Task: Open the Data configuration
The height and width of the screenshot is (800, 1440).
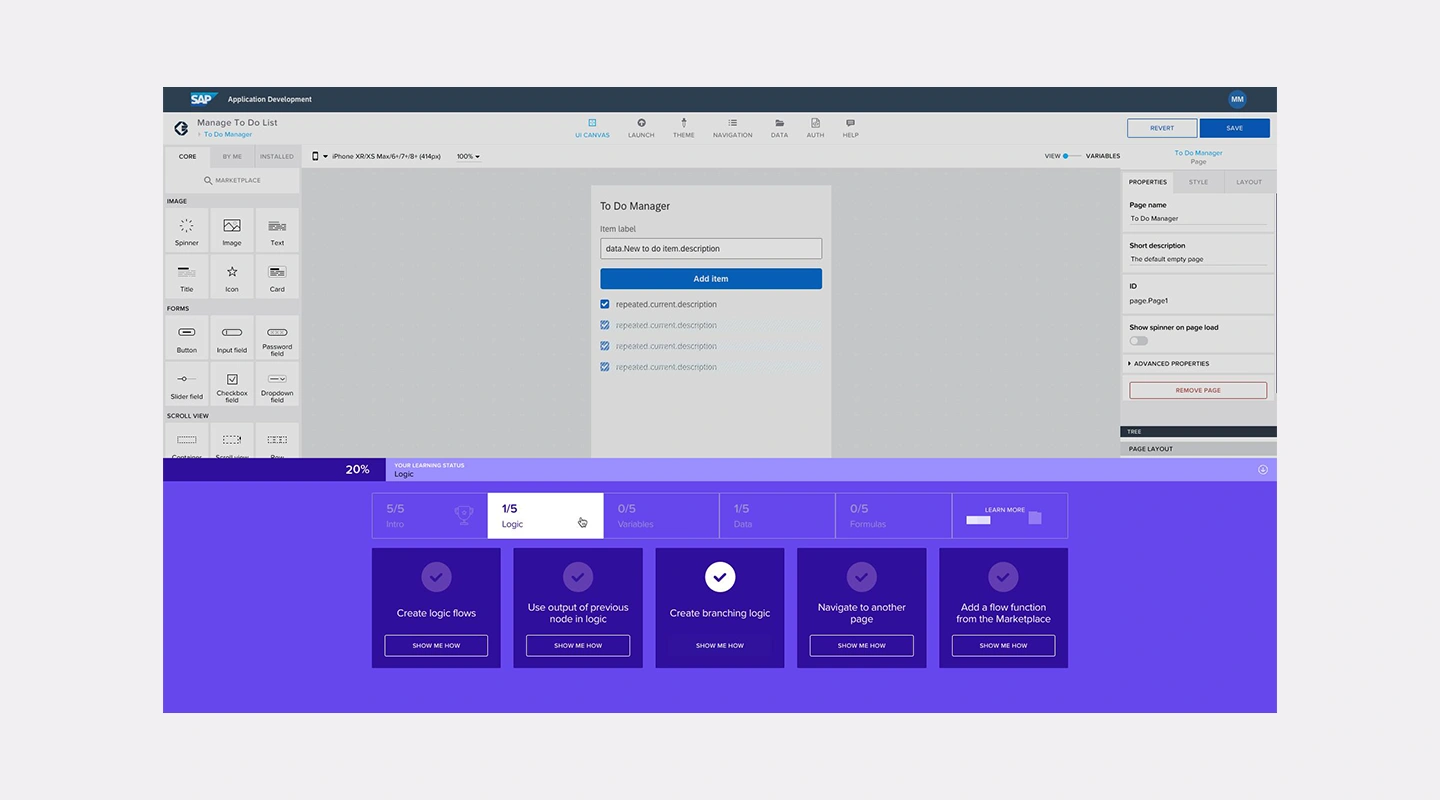Action: pyautogui.click(x=779, y=128)
